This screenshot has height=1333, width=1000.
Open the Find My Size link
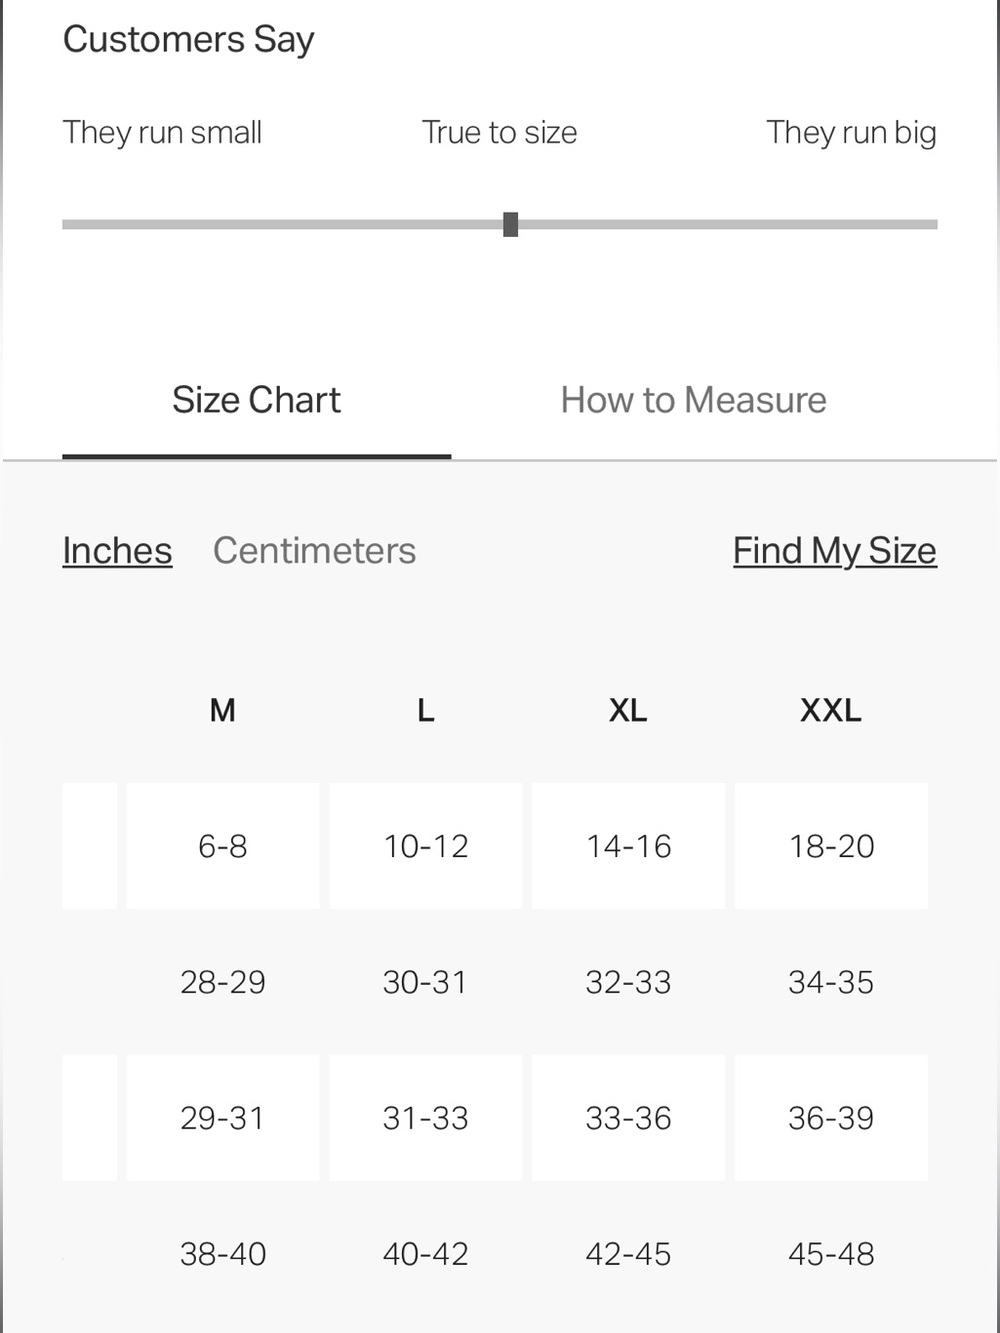[835, 551]
